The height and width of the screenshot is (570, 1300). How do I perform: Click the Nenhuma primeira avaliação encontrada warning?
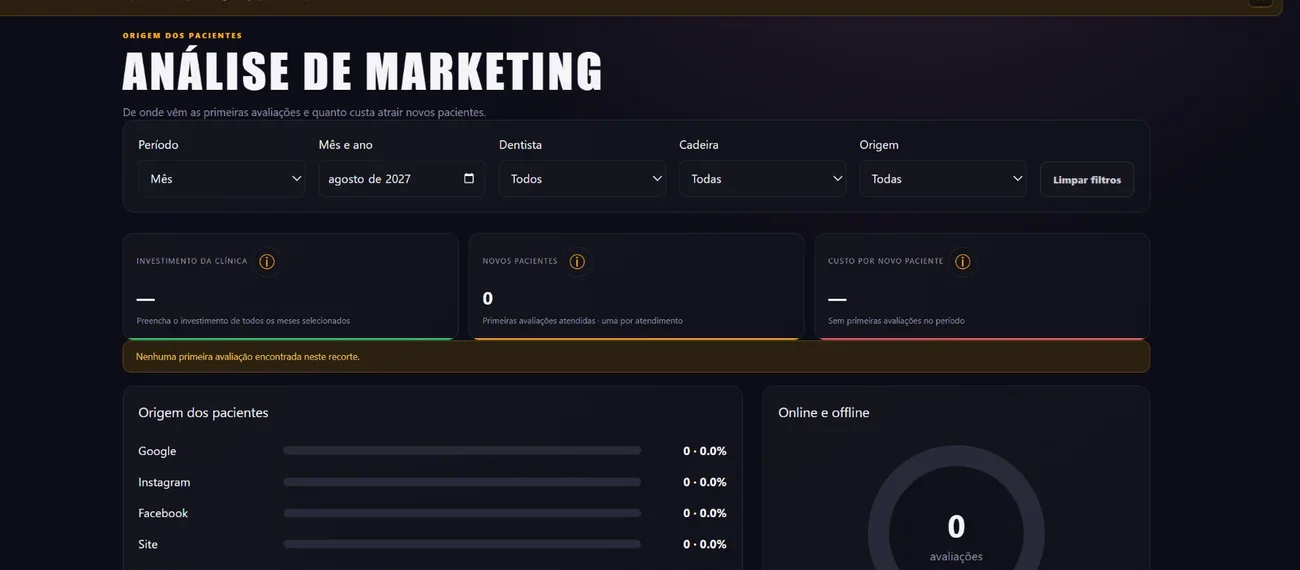pyautogui.click(x=636, y=357)
